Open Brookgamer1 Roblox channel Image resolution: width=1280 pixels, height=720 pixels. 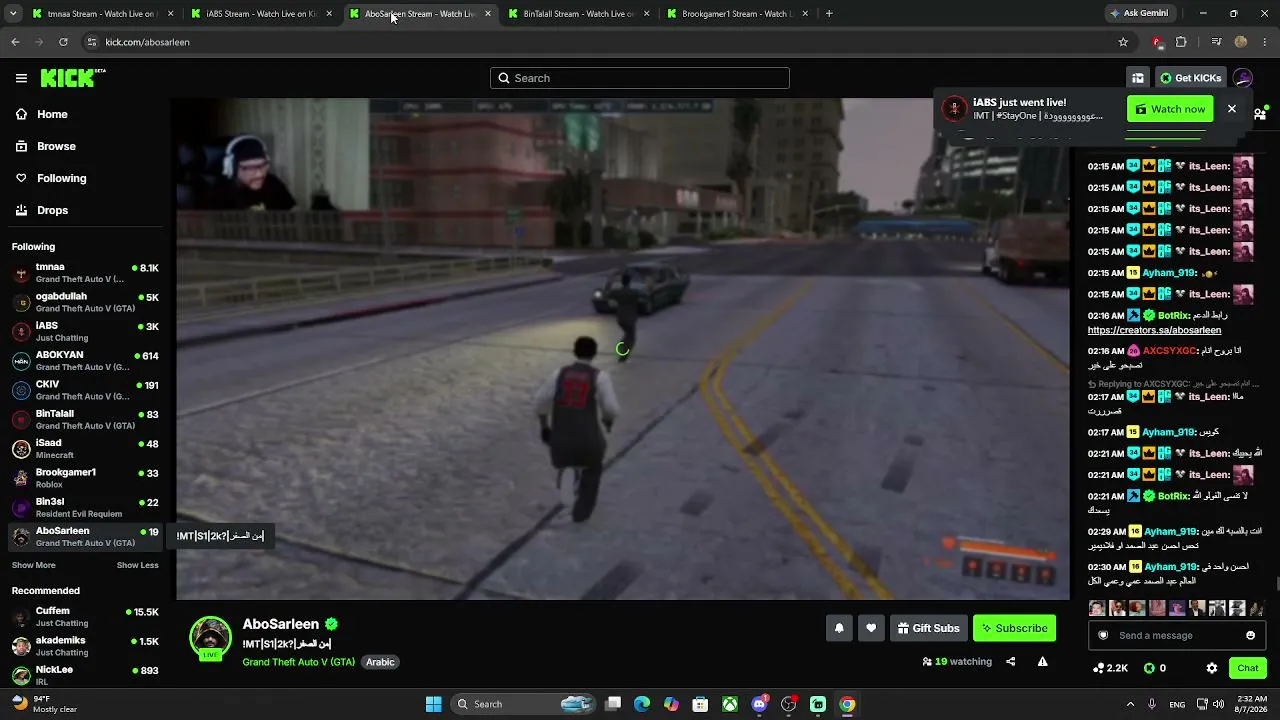85,478
